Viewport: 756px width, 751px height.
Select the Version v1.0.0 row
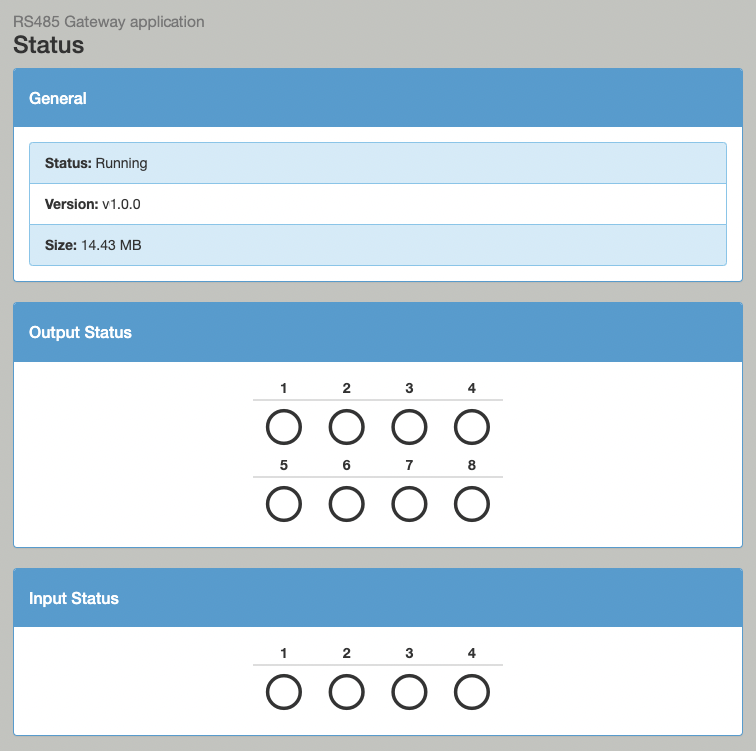tap(377, 204)
